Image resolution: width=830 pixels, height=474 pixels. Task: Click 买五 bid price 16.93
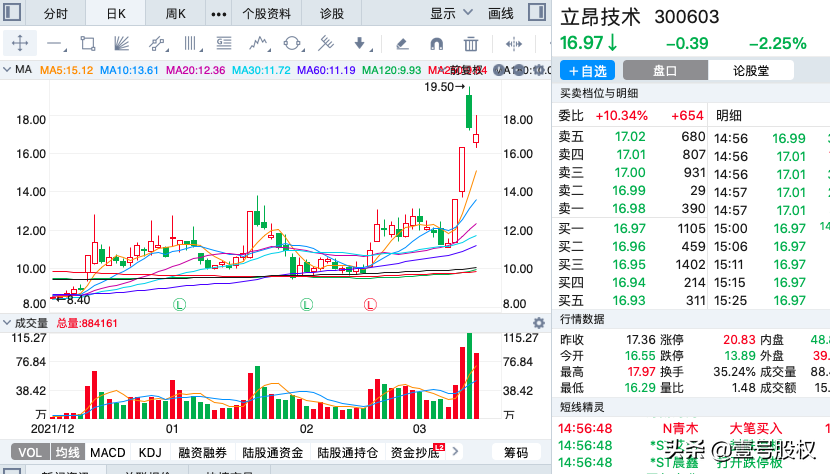click(x=629, y=300)
